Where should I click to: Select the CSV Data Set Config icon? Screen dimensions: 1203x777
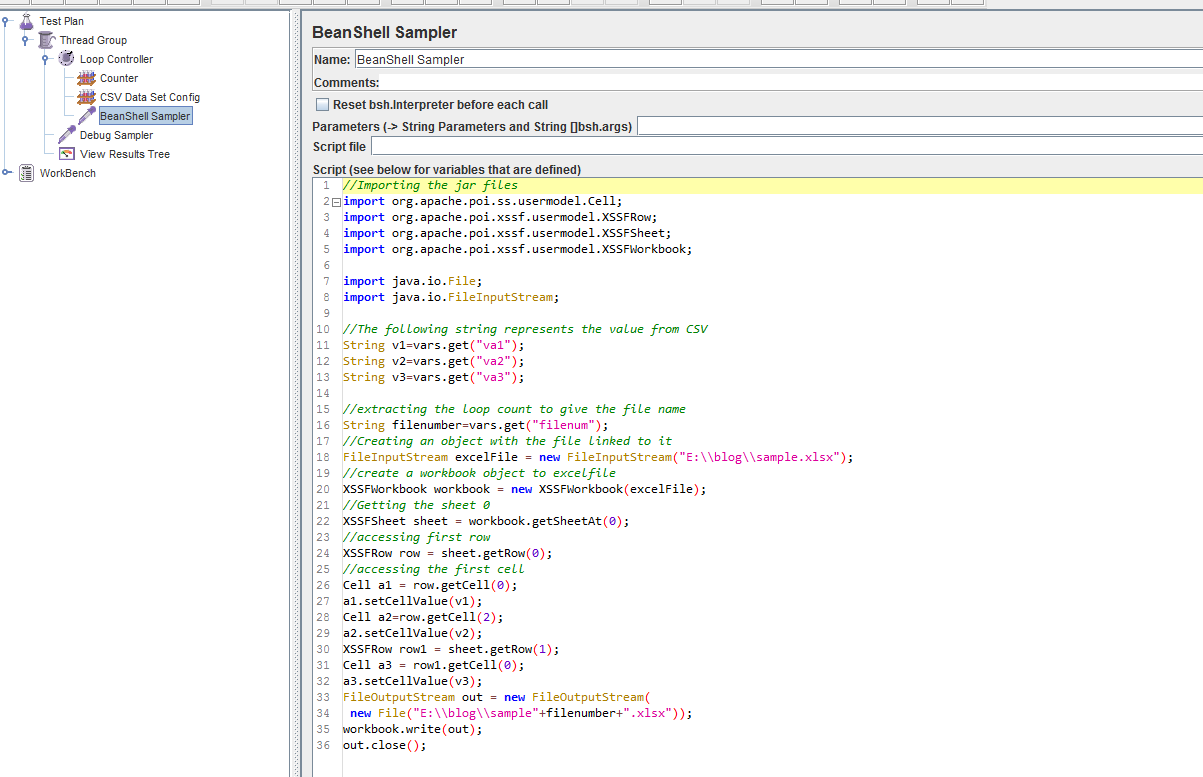click(86, 97)
